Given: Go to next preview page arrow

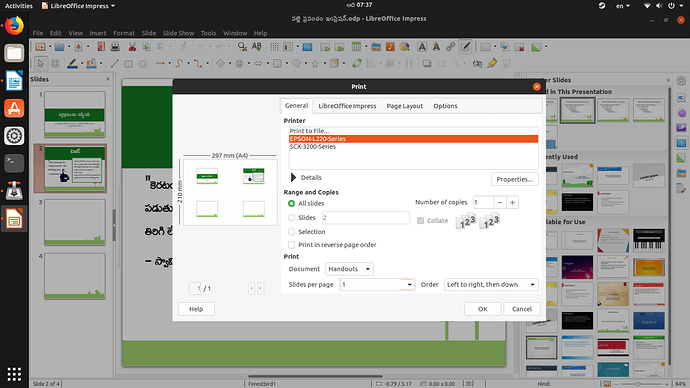Looking at the screenshot, I should (x=261, y=288).
